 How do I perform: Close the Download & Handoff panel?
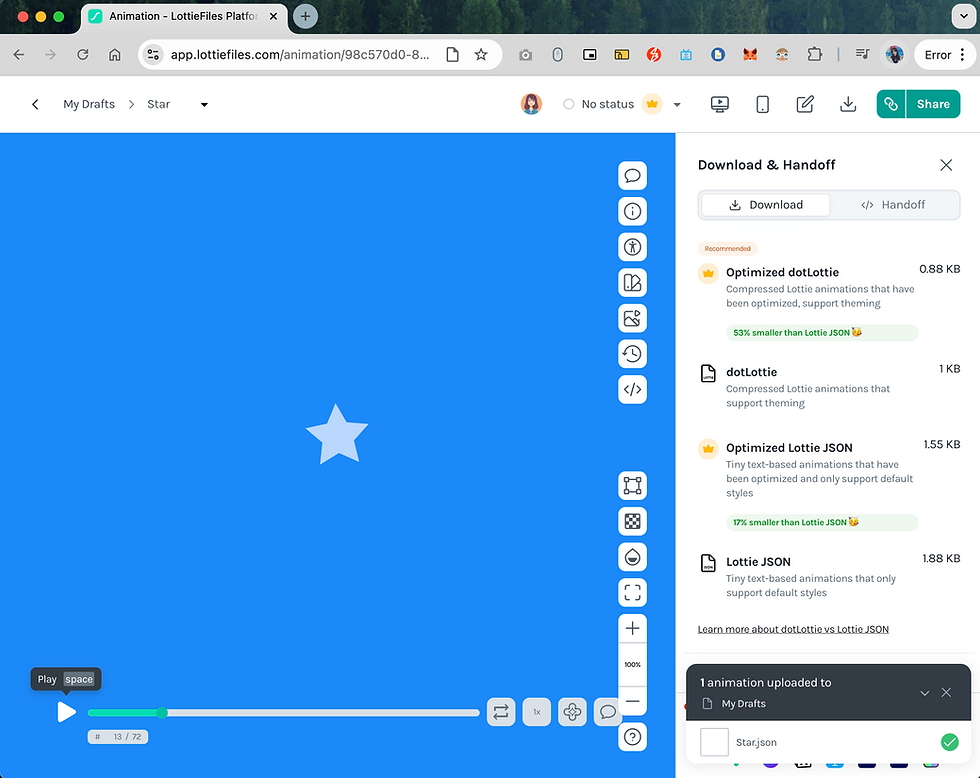point(946,165)
